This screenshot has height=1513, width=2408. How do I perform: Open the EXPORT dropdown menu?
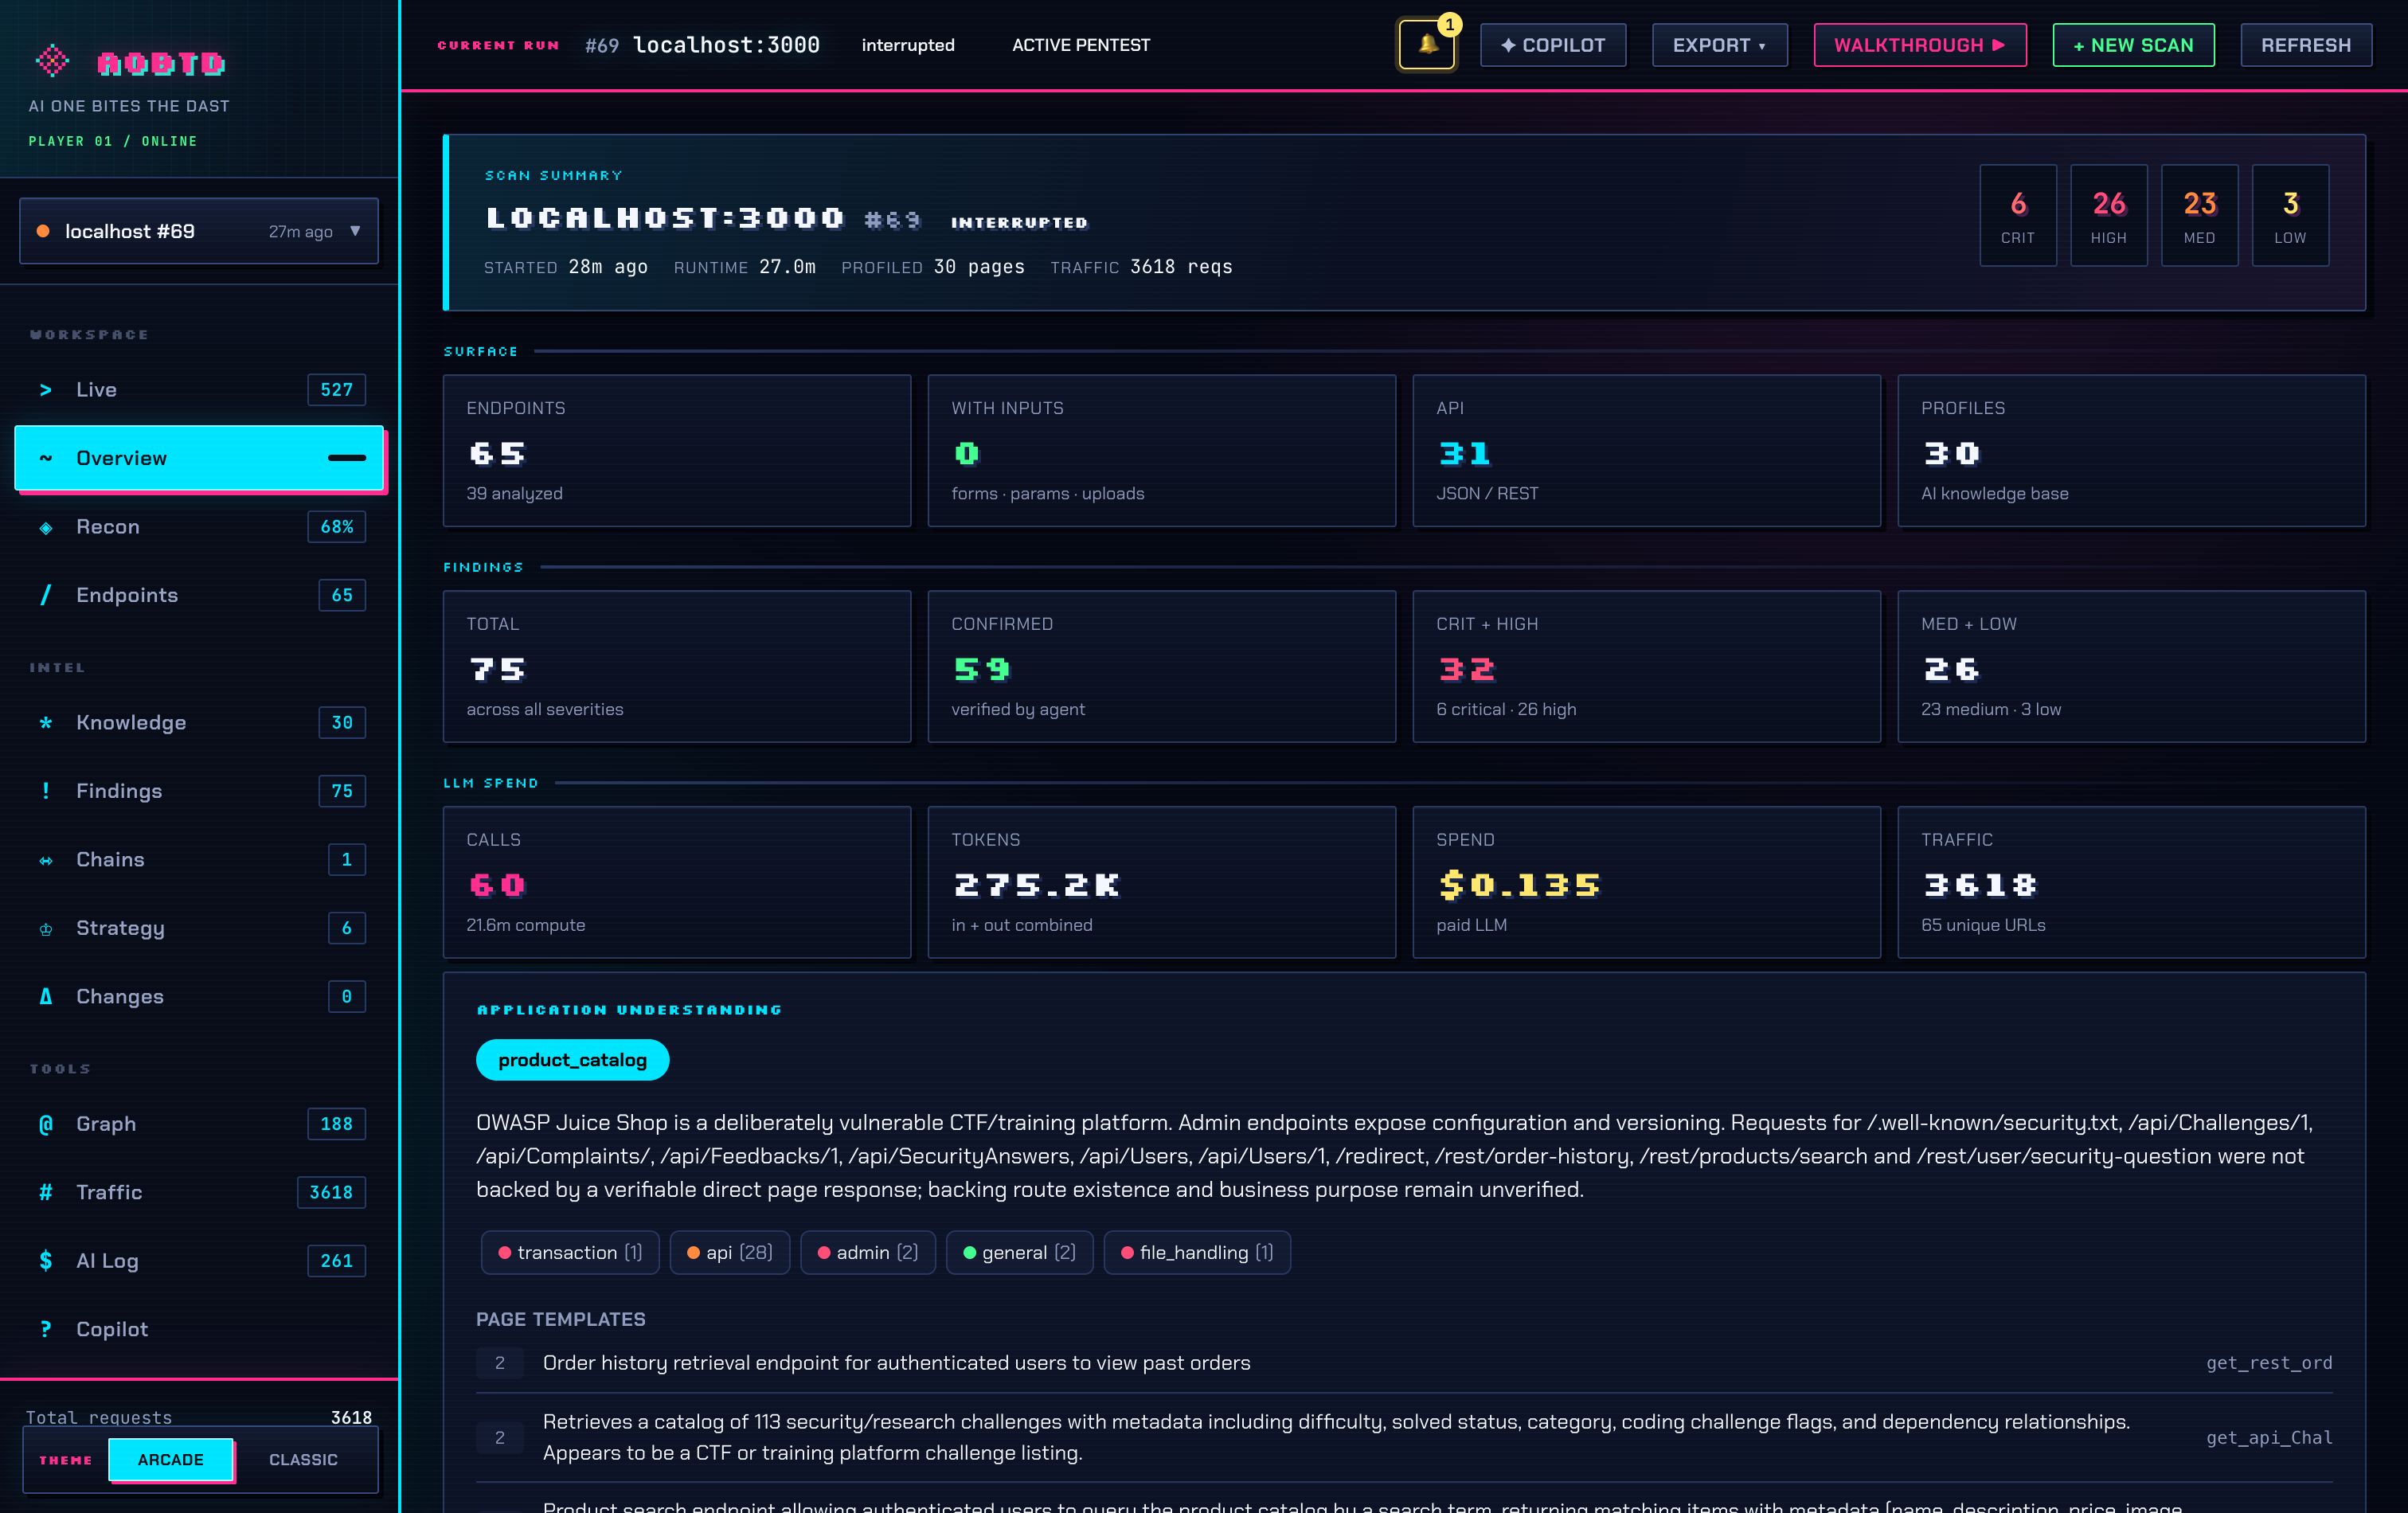tap(1719, 45)
